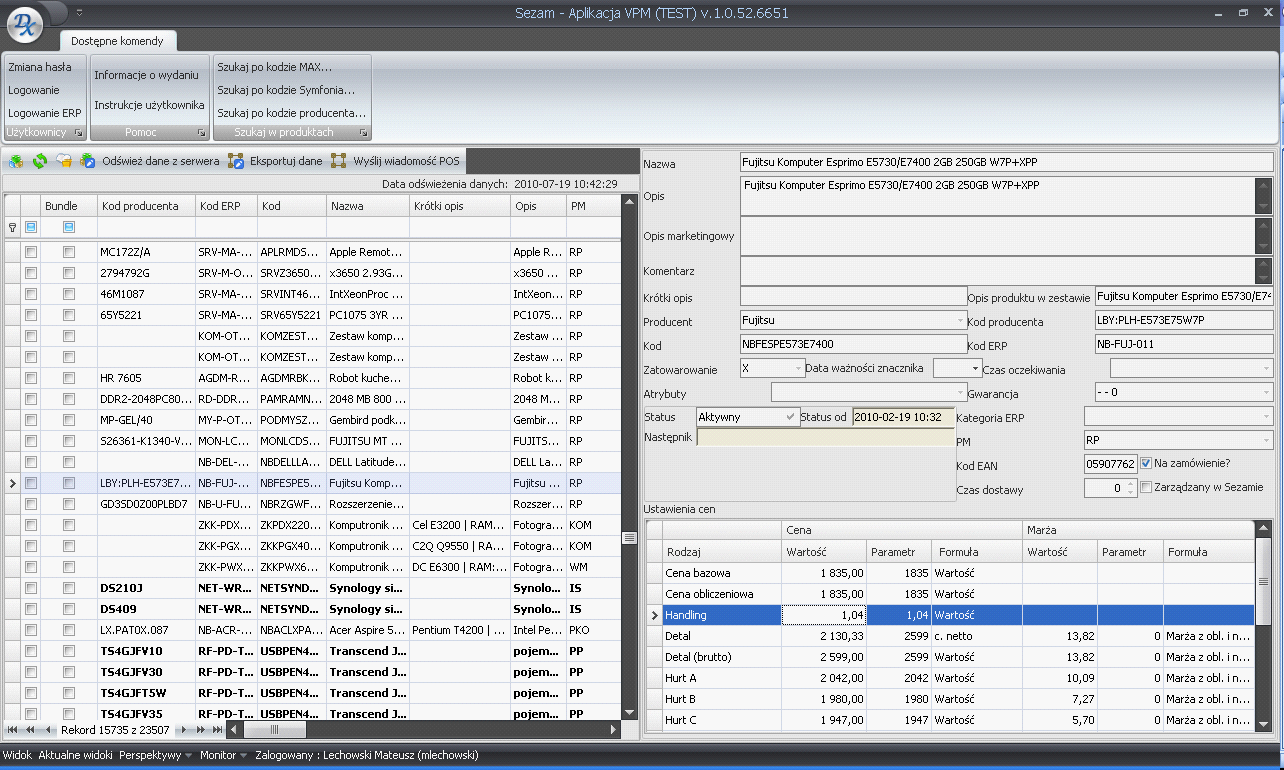Go to previous record in navigator
This screenshot has width=1284, height=770.
[x=48, y=730]
